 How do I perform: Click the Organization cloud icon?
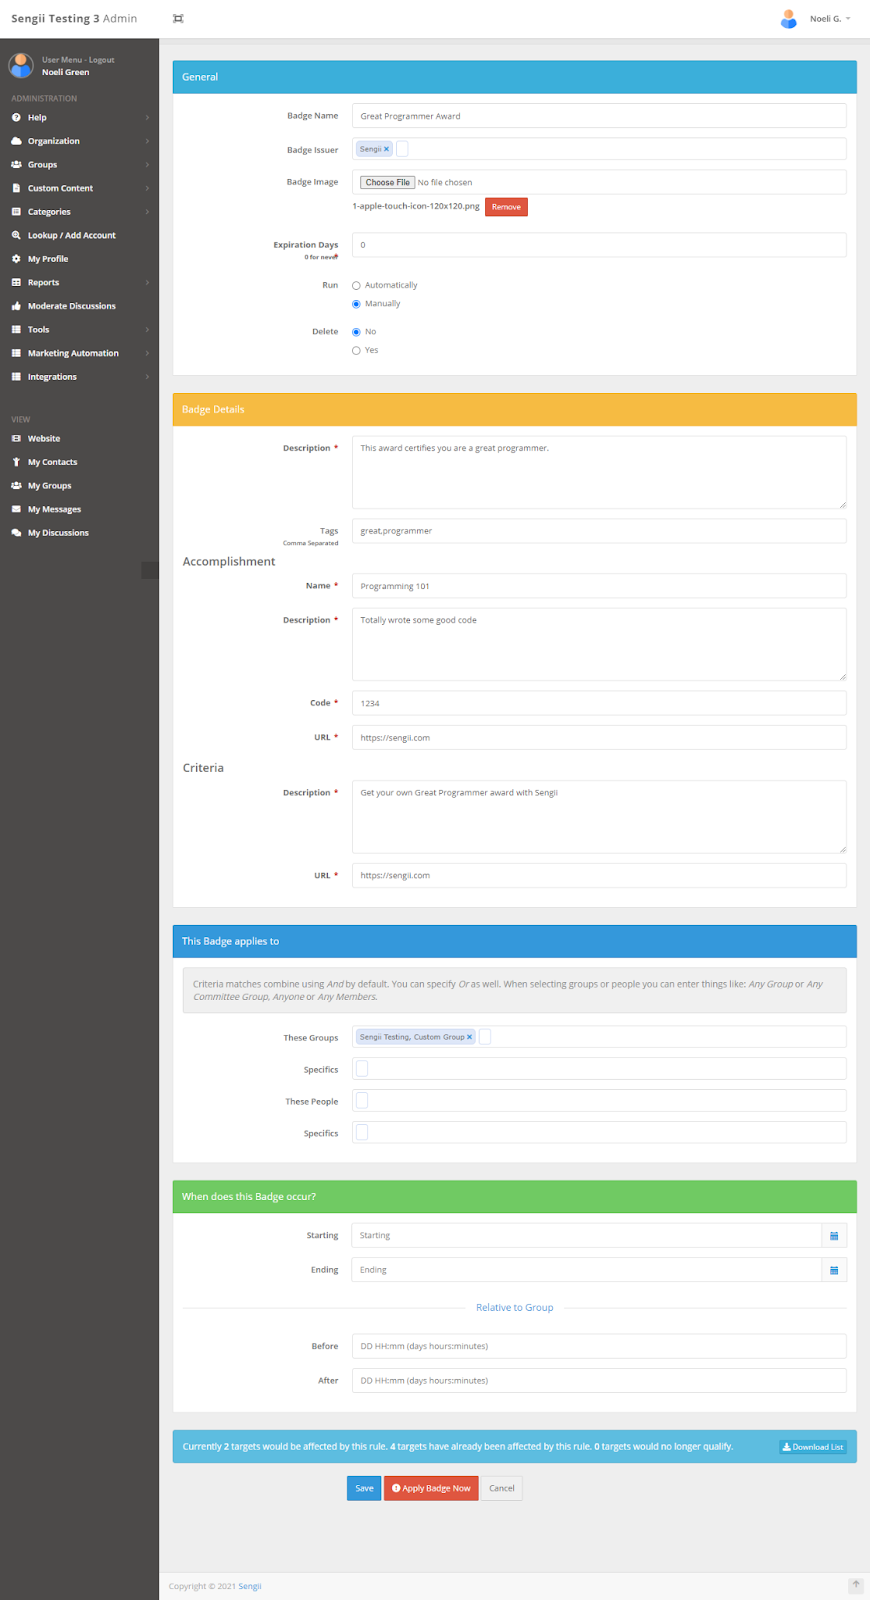point(16,141)
